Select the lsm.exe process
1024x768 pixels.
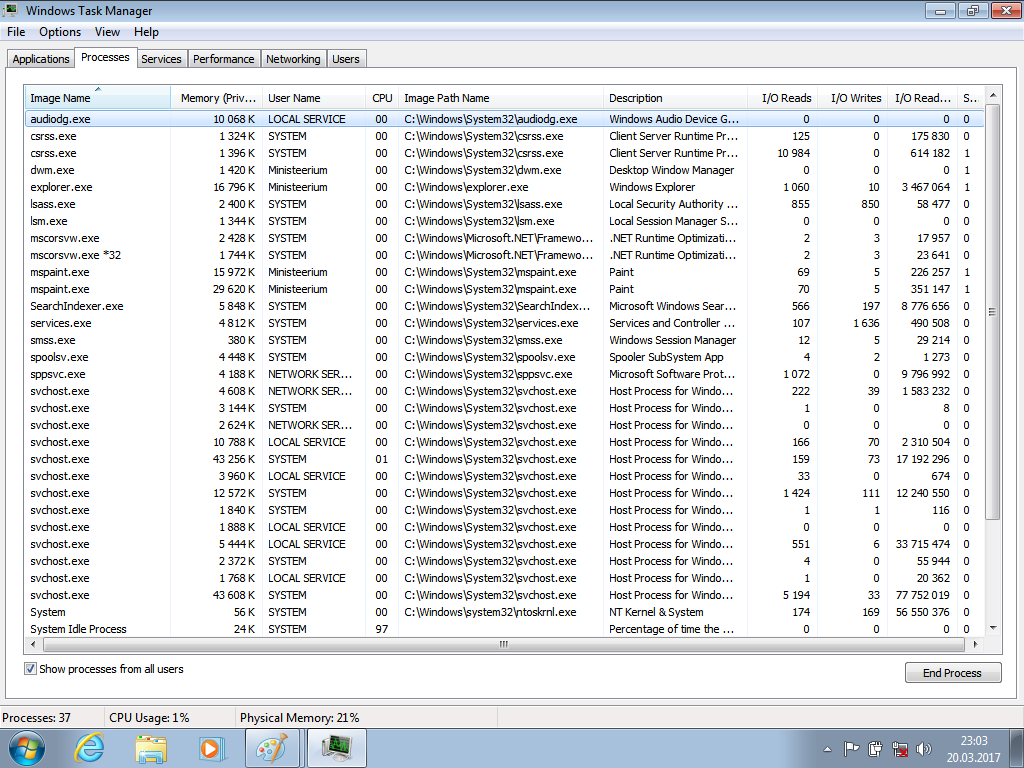tap(504, 221)
